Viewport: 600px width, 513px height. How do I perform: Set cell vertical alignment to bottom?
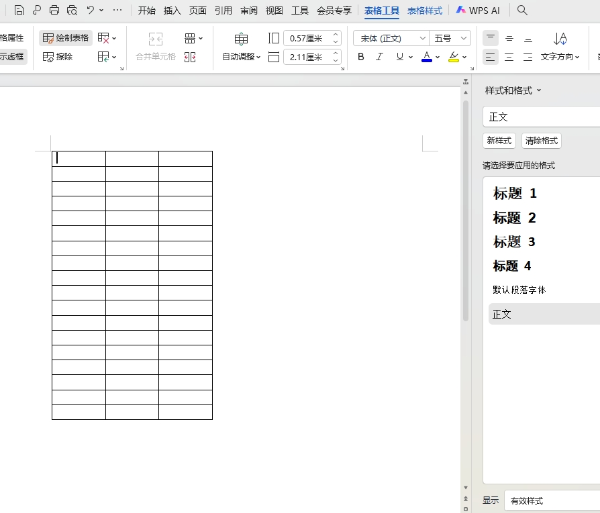[528, 38]
